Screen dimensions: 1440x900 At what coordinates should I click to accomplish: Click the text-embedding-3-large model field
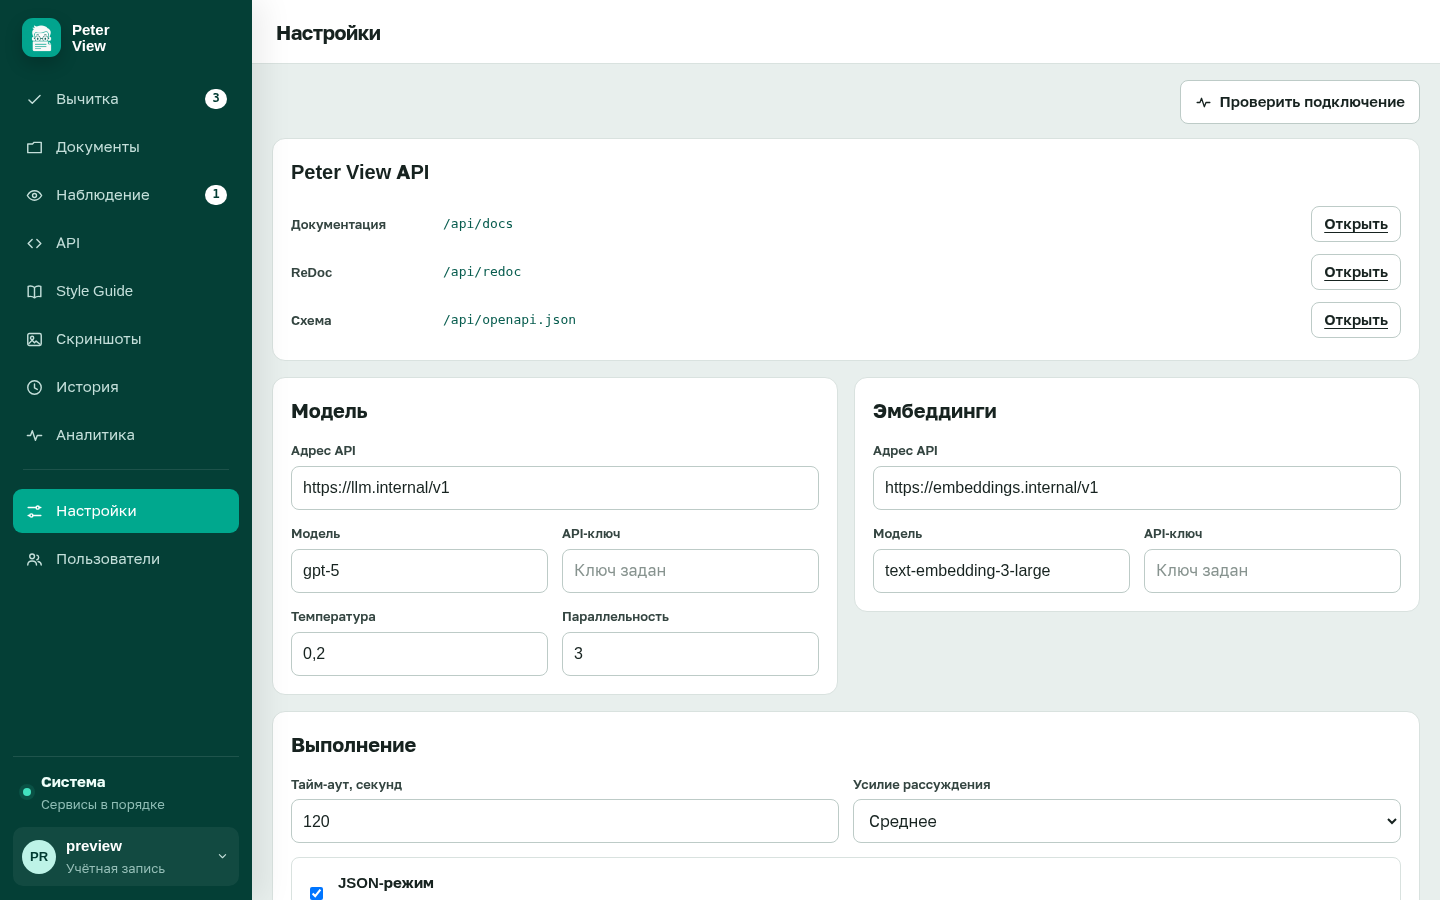click(1001, 571)
